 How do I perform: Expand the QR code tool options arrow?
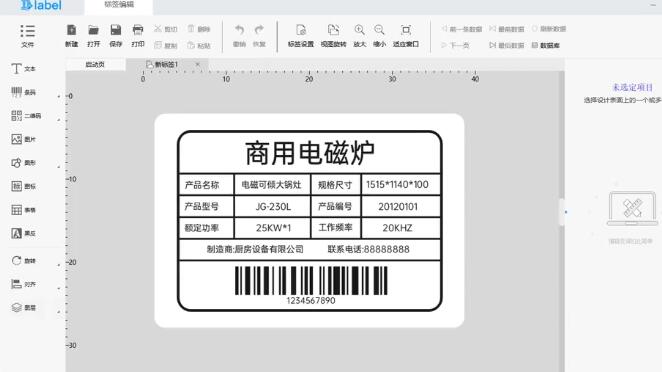pyautogui.click(x=59, y=120)
